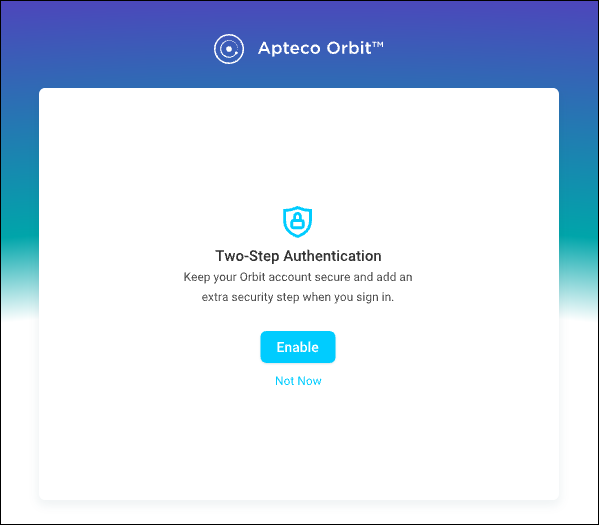The height and width of the screenshot is (525, 599).
Task: Click the TM trademark symbol after Orbit
Action: 377,44
